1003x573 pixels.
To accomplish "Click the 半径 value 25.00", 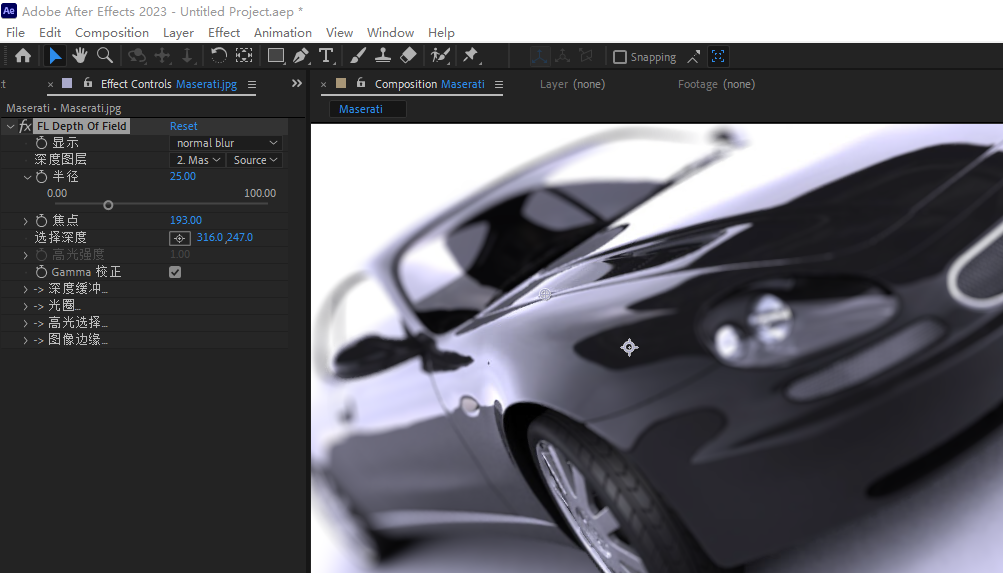I will click(x=183, y=177).
